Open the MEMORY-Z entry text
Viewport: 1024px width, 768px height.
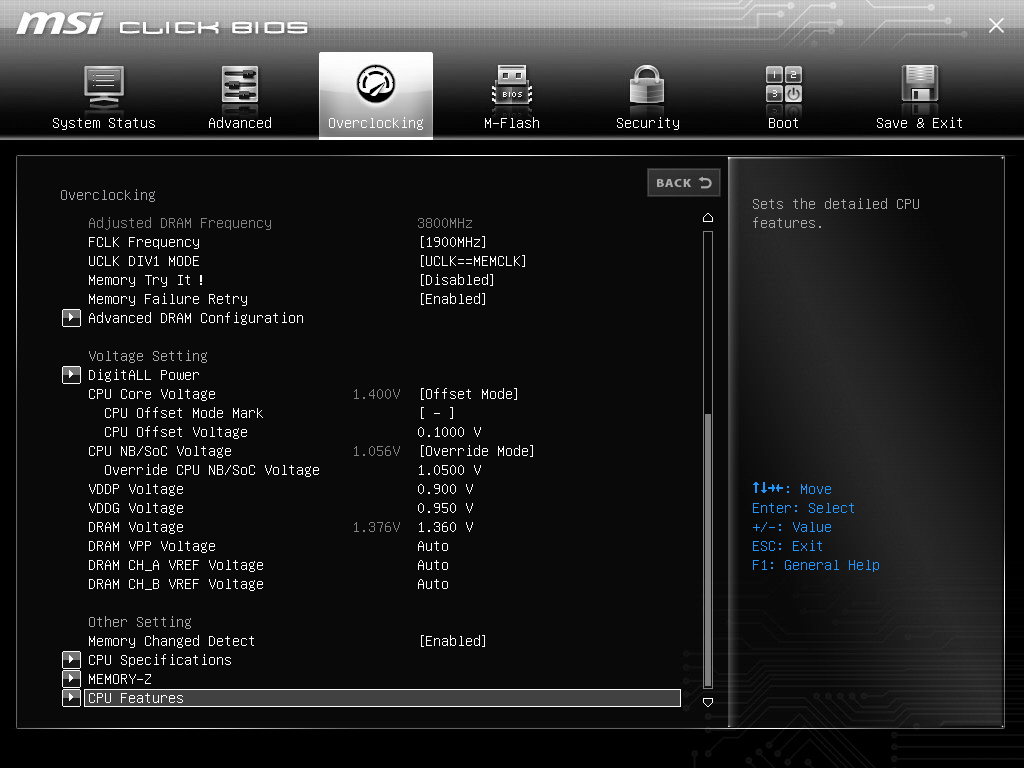click(120, 679)
